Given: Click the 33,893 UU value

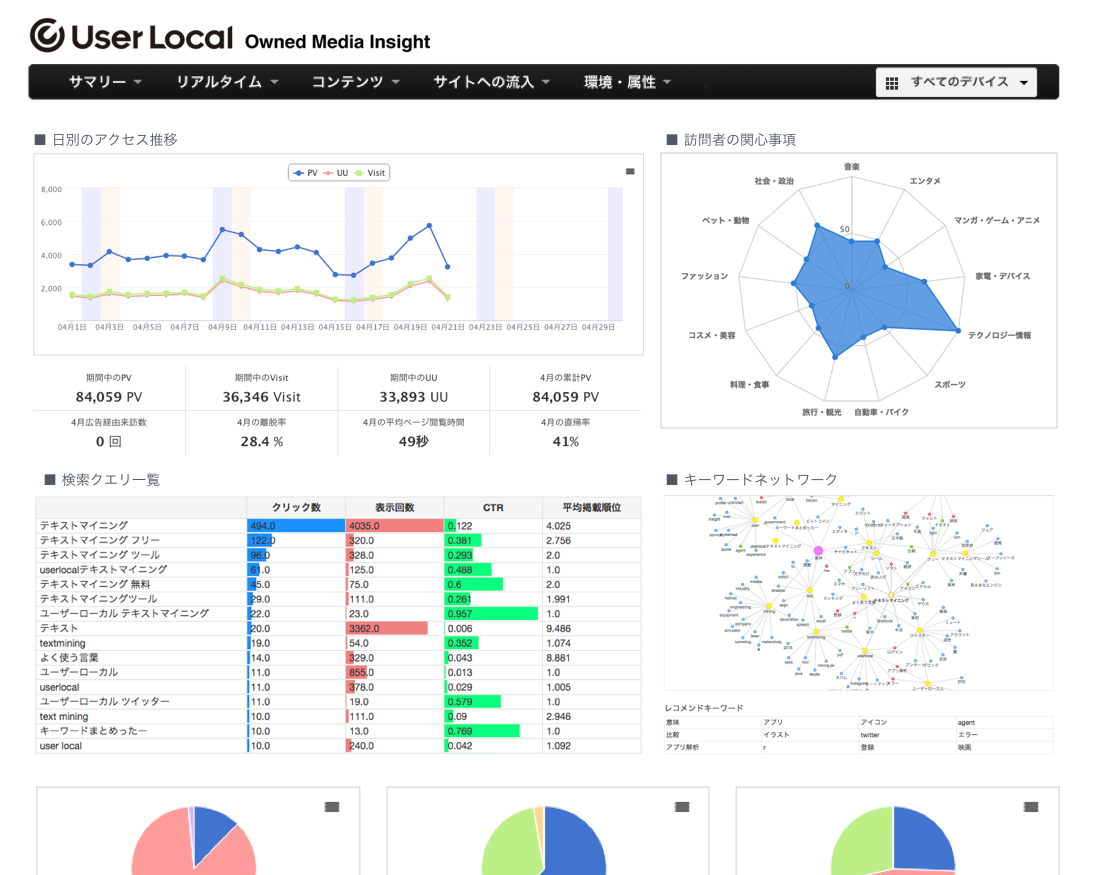Looking at the screenshot, I should pos(413,397).
